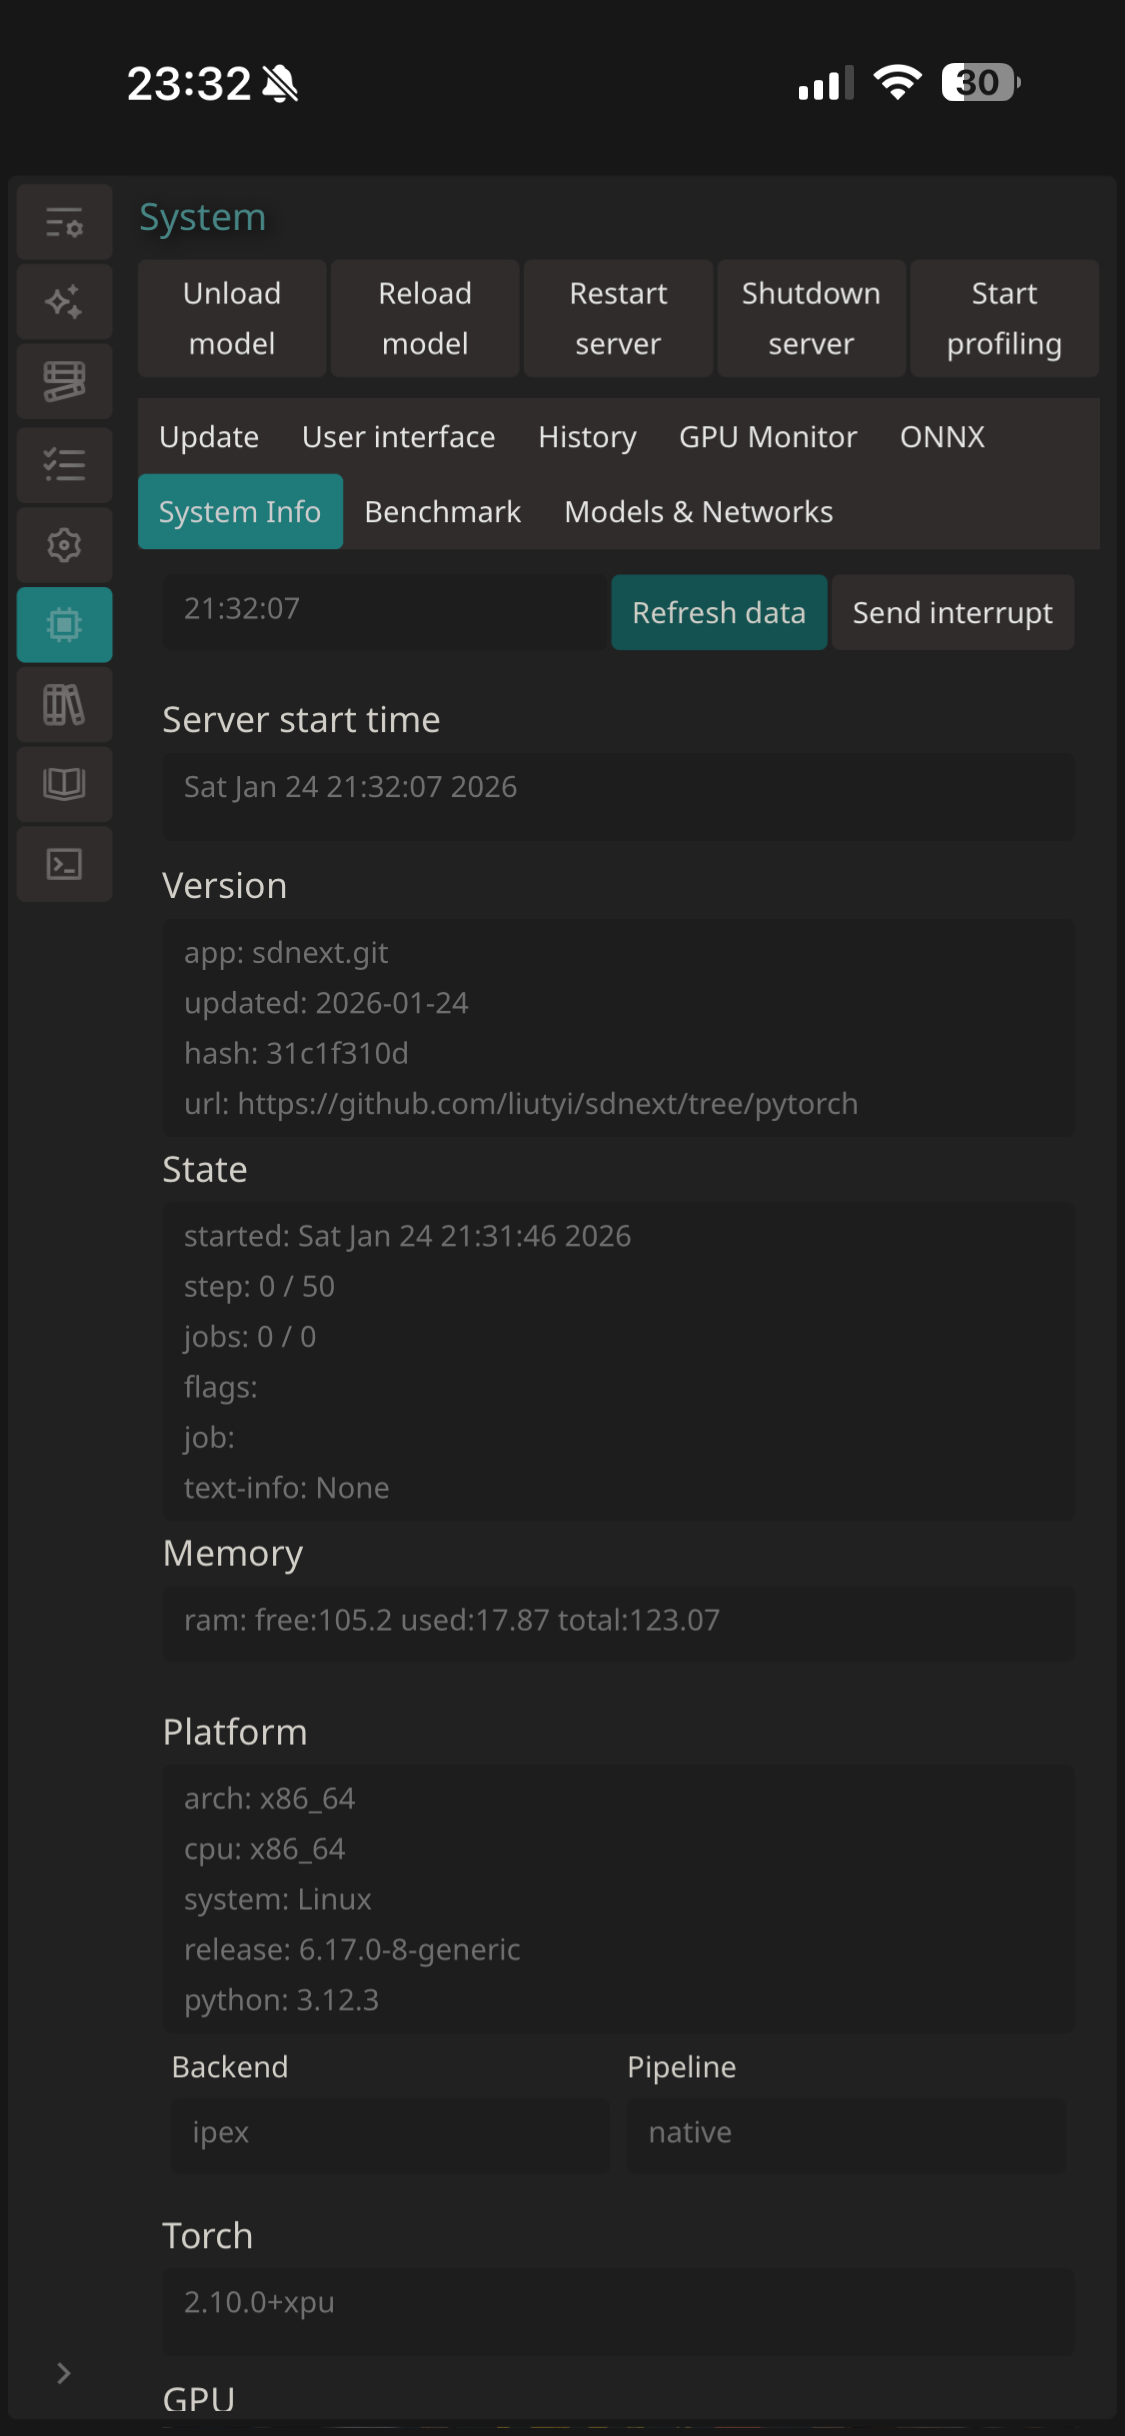Click the Send interrupt button
This screenshot has height=2436, width=1125.
952,613
